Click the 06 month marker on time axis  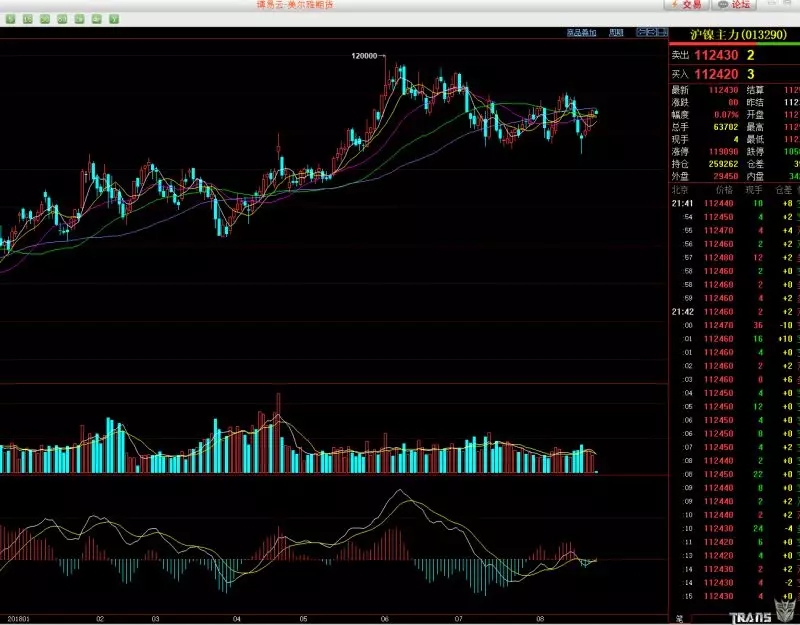click(385, 619)
